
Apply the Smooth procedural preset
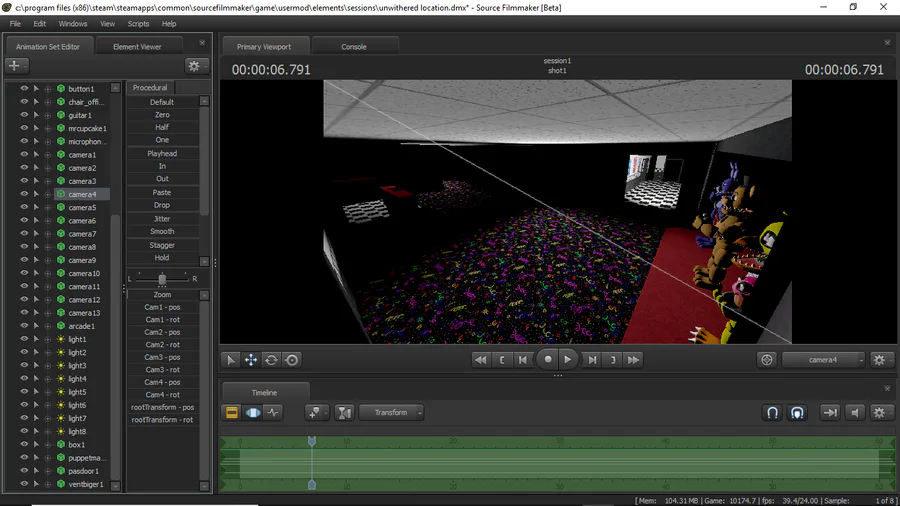162,231
